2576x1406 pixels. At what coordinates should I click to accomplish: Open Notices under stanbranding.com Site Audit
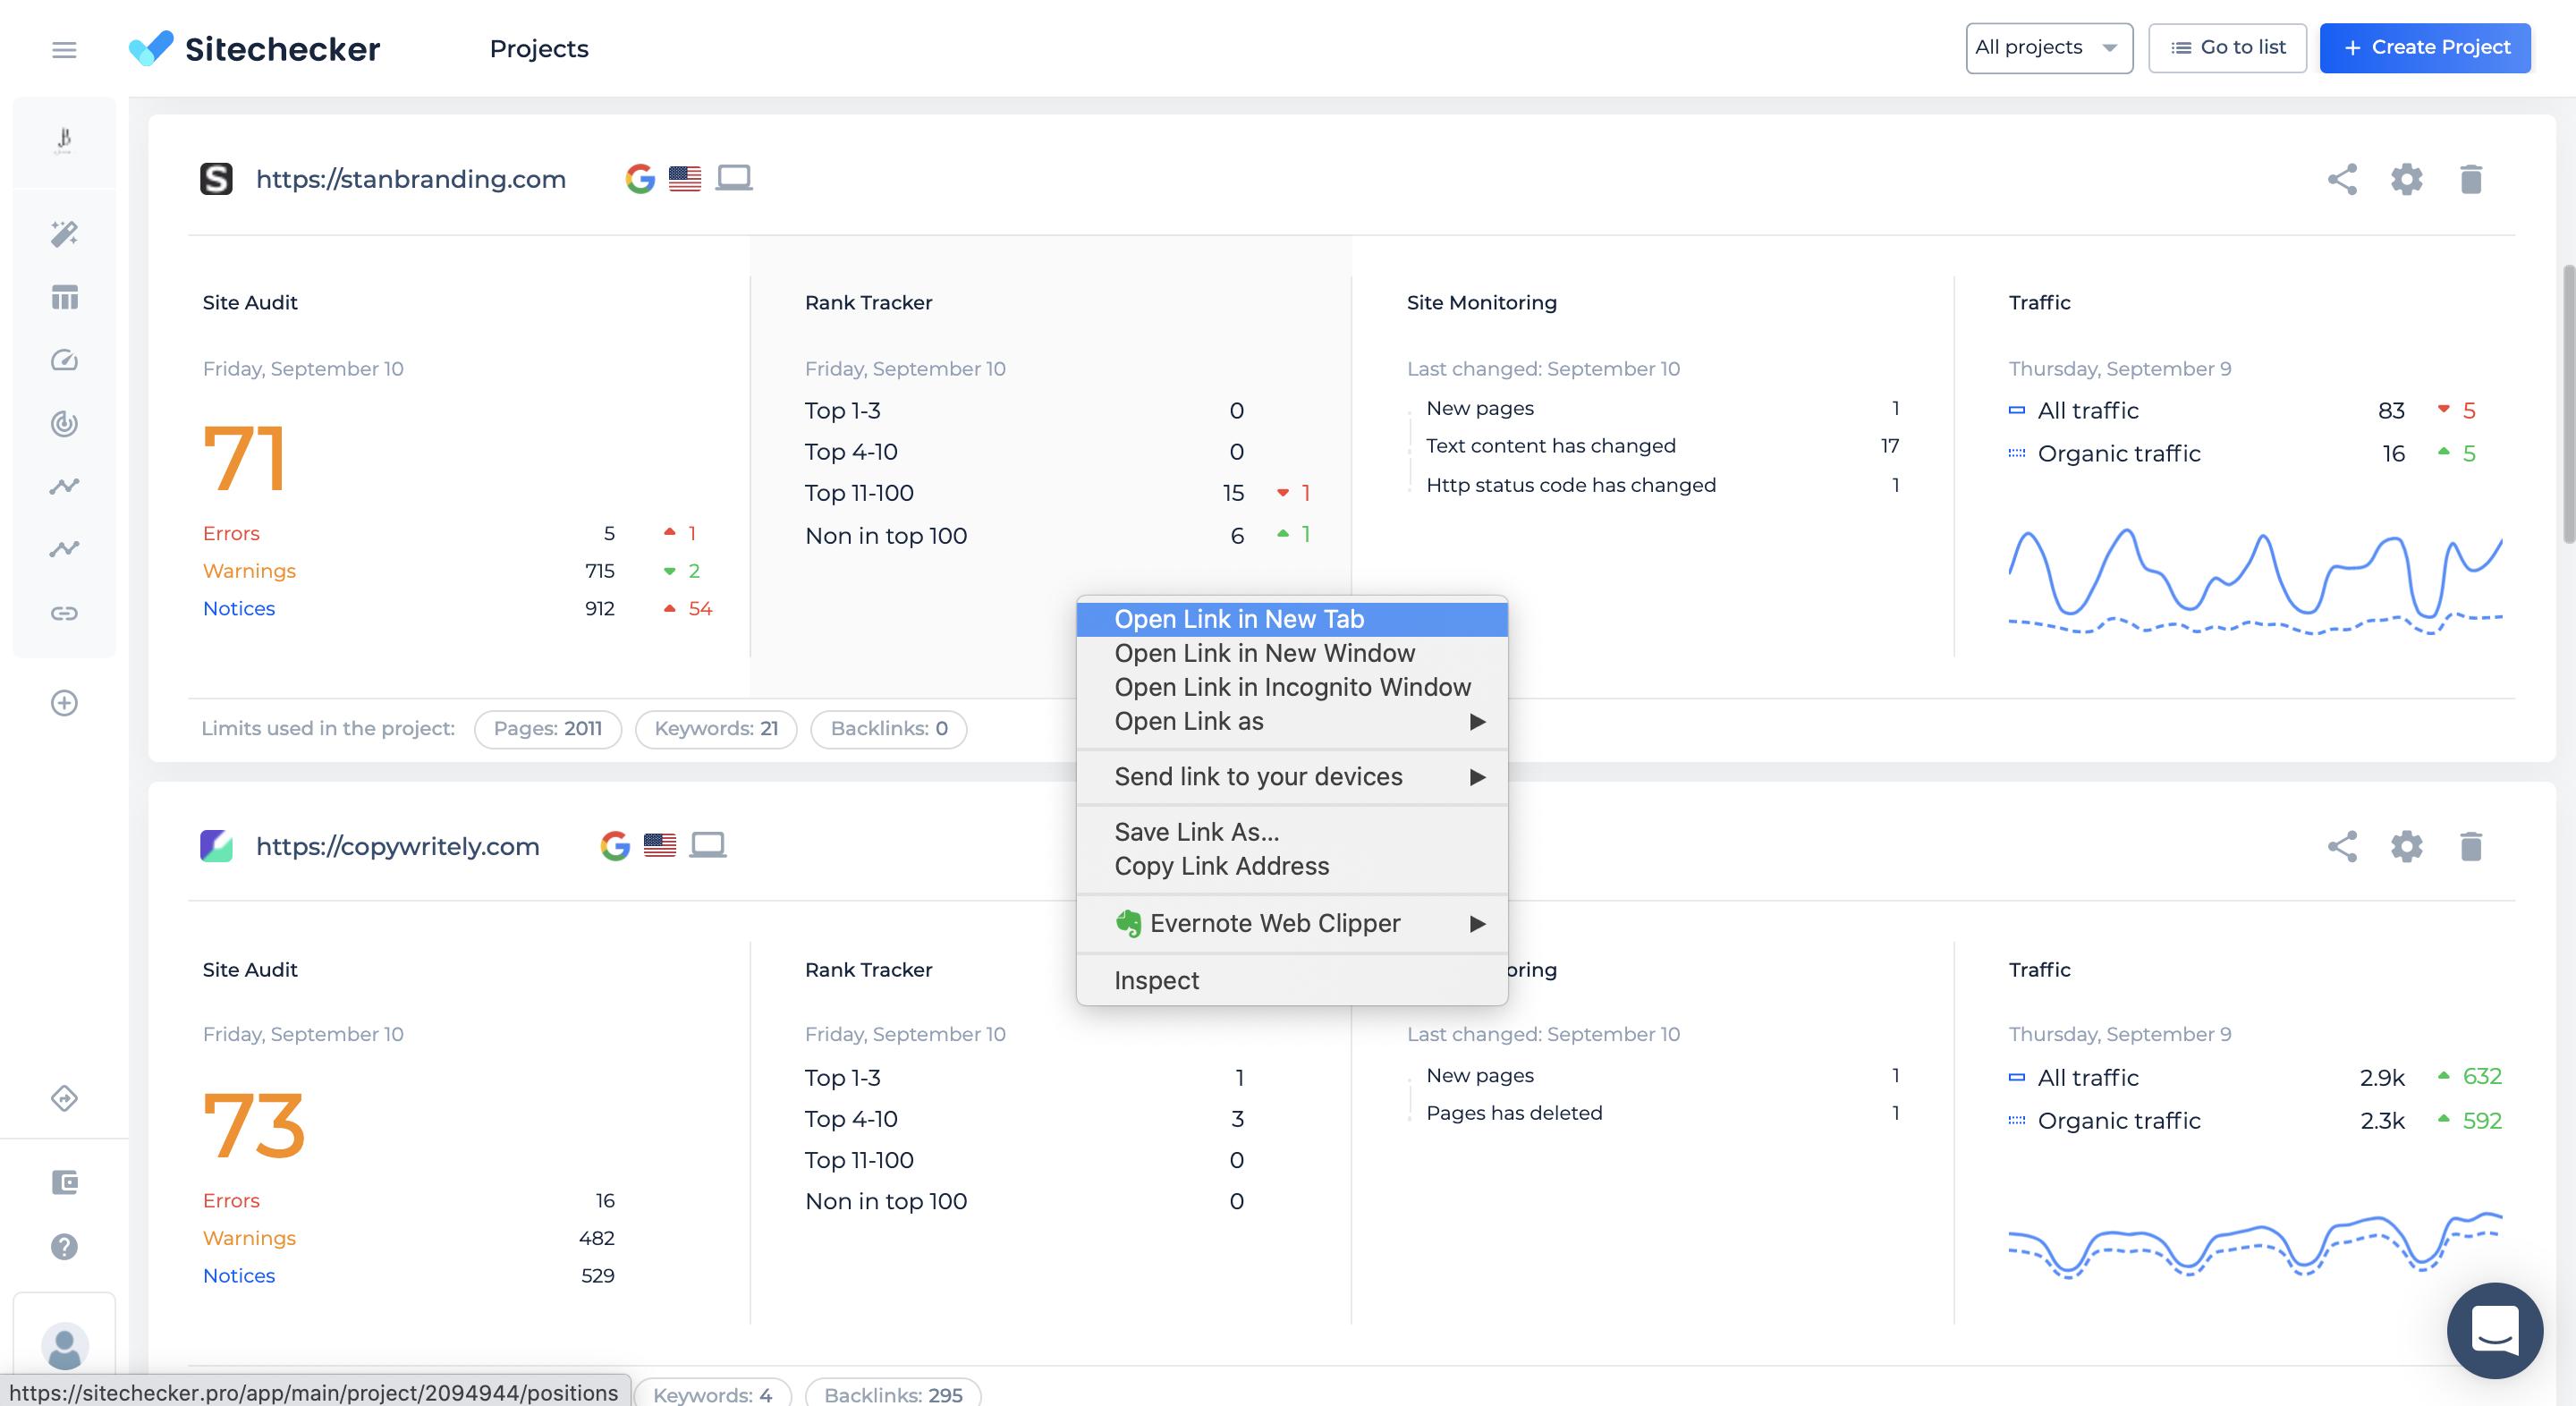click(238, 609)
